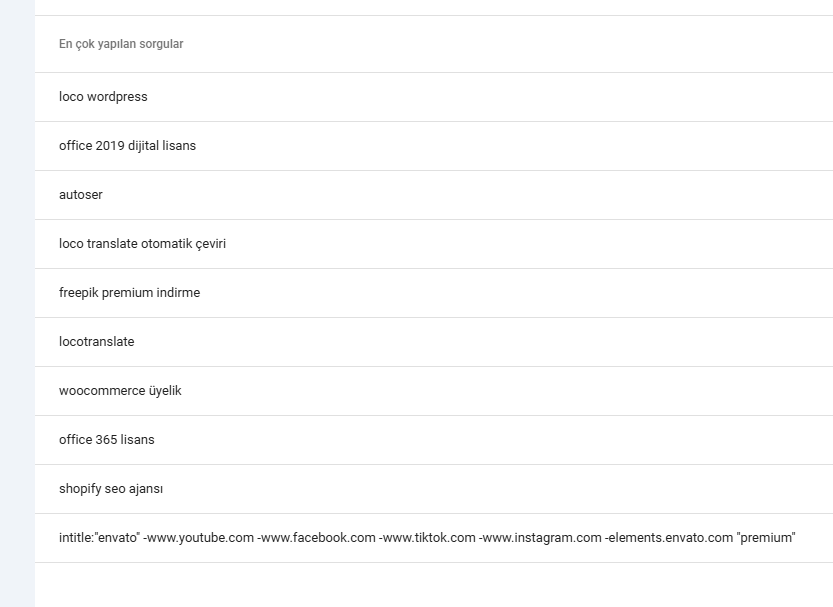This screenshot has height=607, width=833.
Task: Click '-www.facebook.com' in the envato query
Action: pyautogui.click(x=317, y=538)
